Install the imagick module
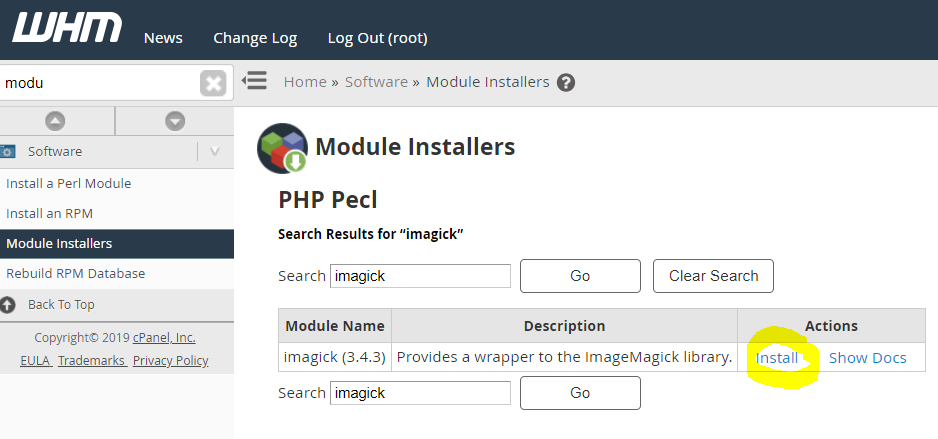 777,357
